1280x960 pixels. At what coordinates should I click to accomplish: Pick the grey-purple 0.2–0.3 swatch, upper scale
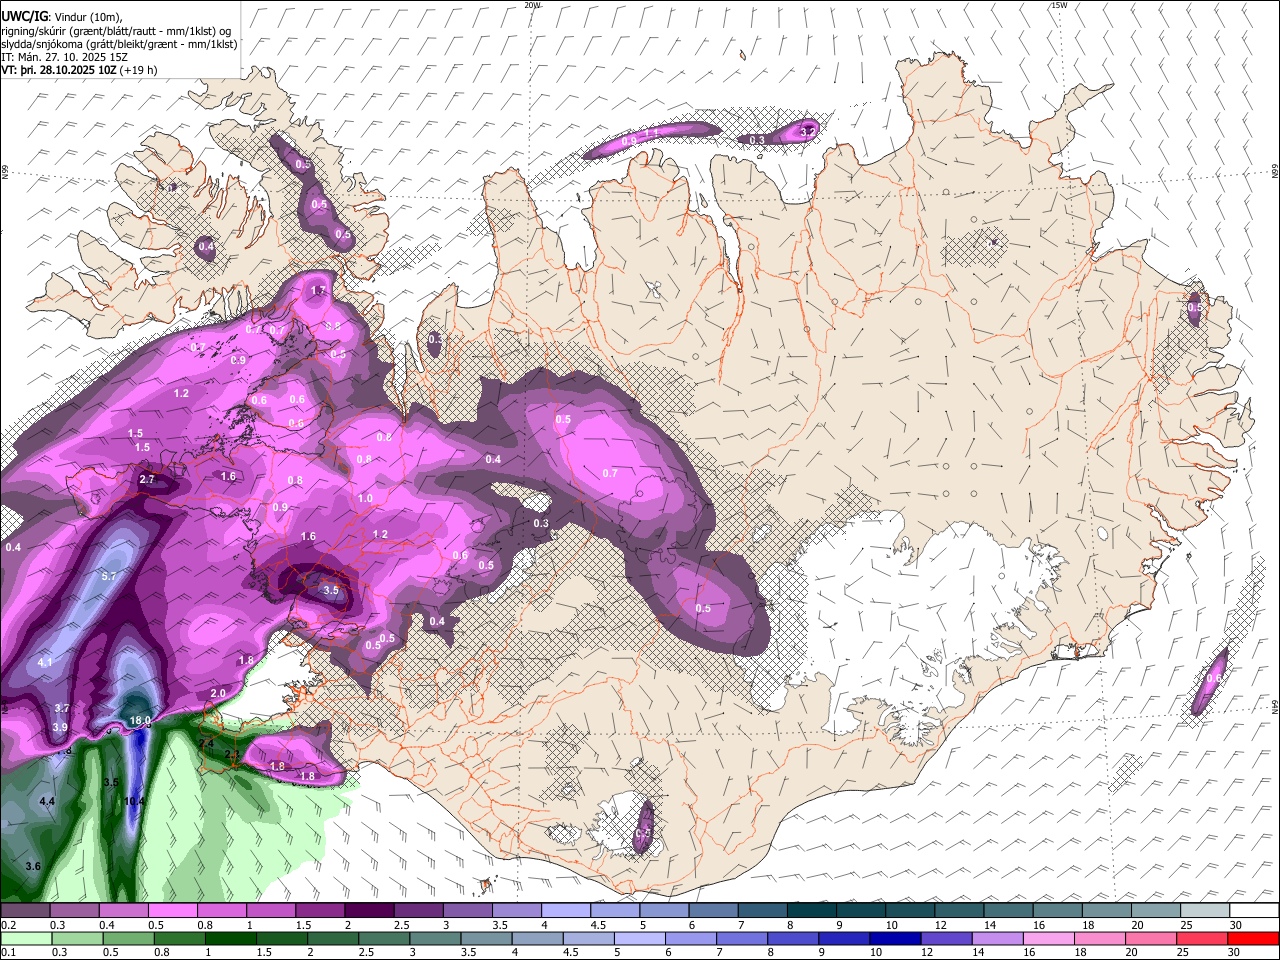pyautogui.click(x=25, y=911)
